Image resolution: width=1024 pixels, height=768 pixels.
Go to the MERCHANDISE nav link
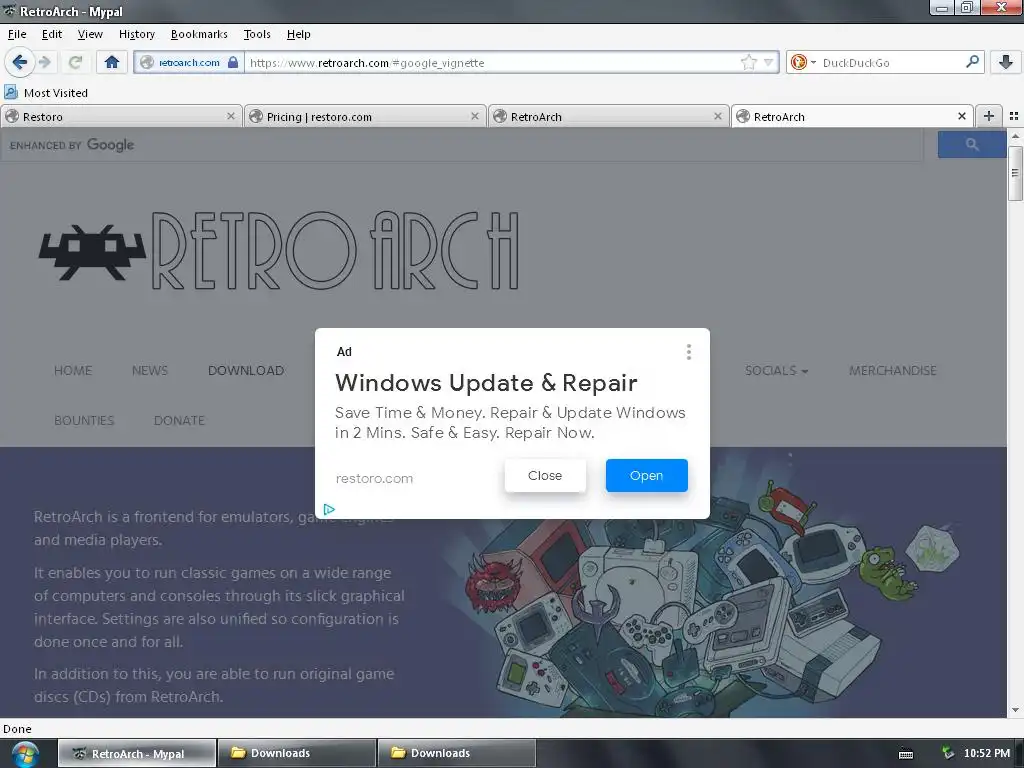(892, 370)
